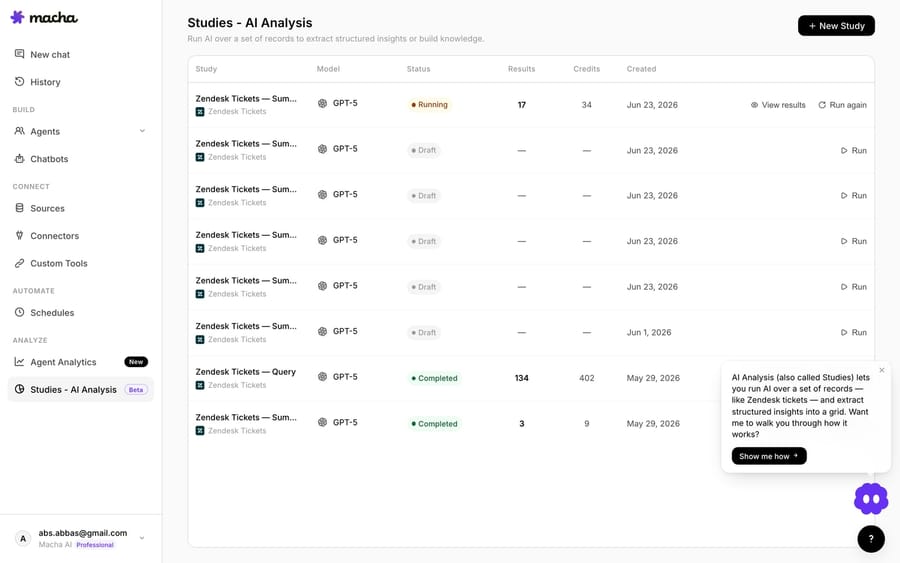Click the Custom Tools link icon
This screenshot has height=563, width=900.
[x=20, y=263]
